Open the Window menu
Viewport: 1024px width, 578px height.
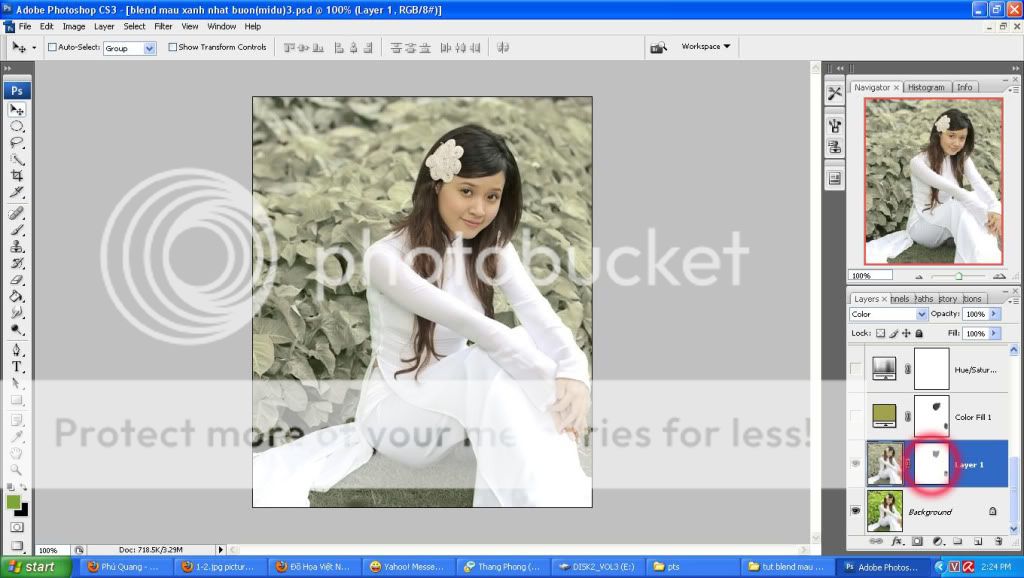tap(221, 26)
